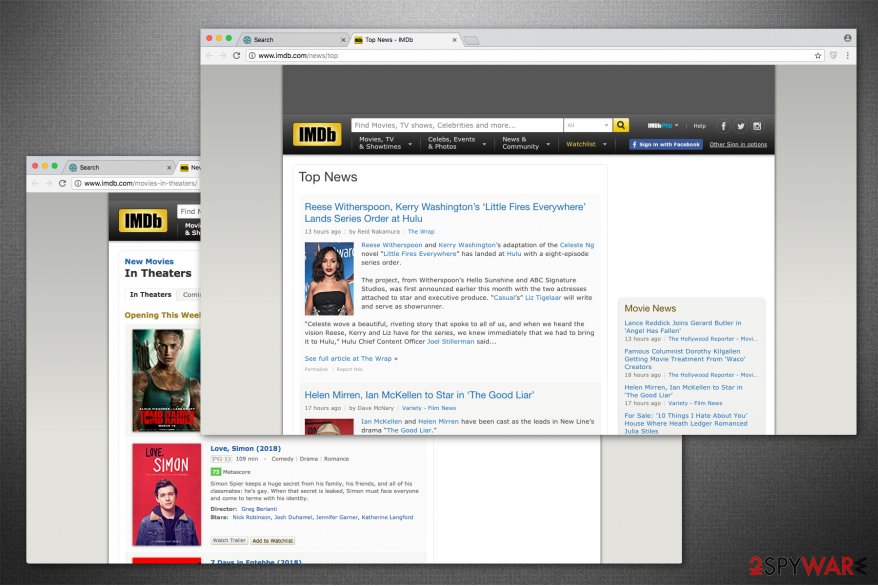Open Other Sign in options link
Screen dimensions: 878x586
point(738,144)
